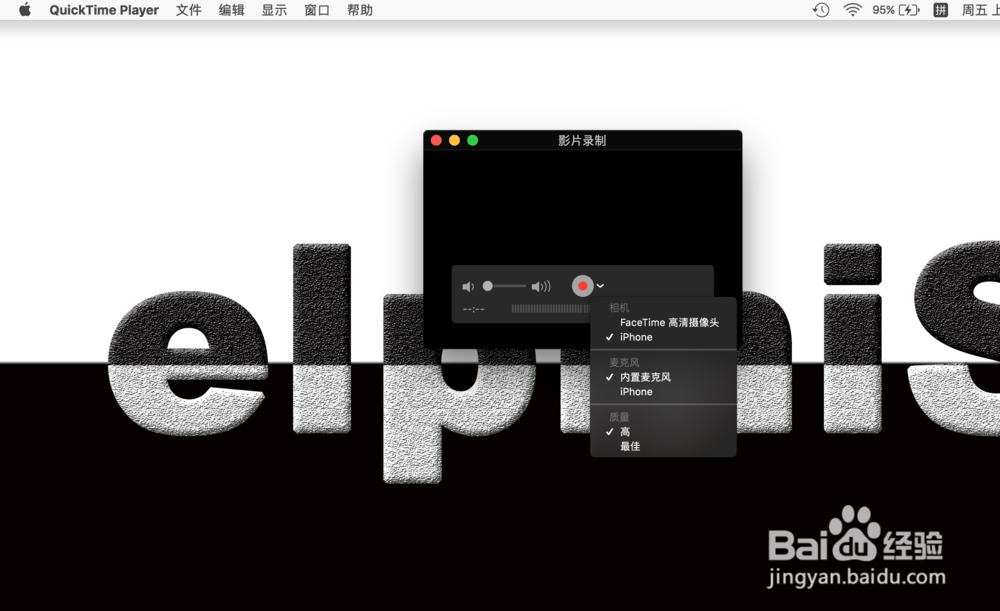Toggle the recording options chevron
Image resolution: width=1000 pixels, height=611 pixels.
coord(600,286)
